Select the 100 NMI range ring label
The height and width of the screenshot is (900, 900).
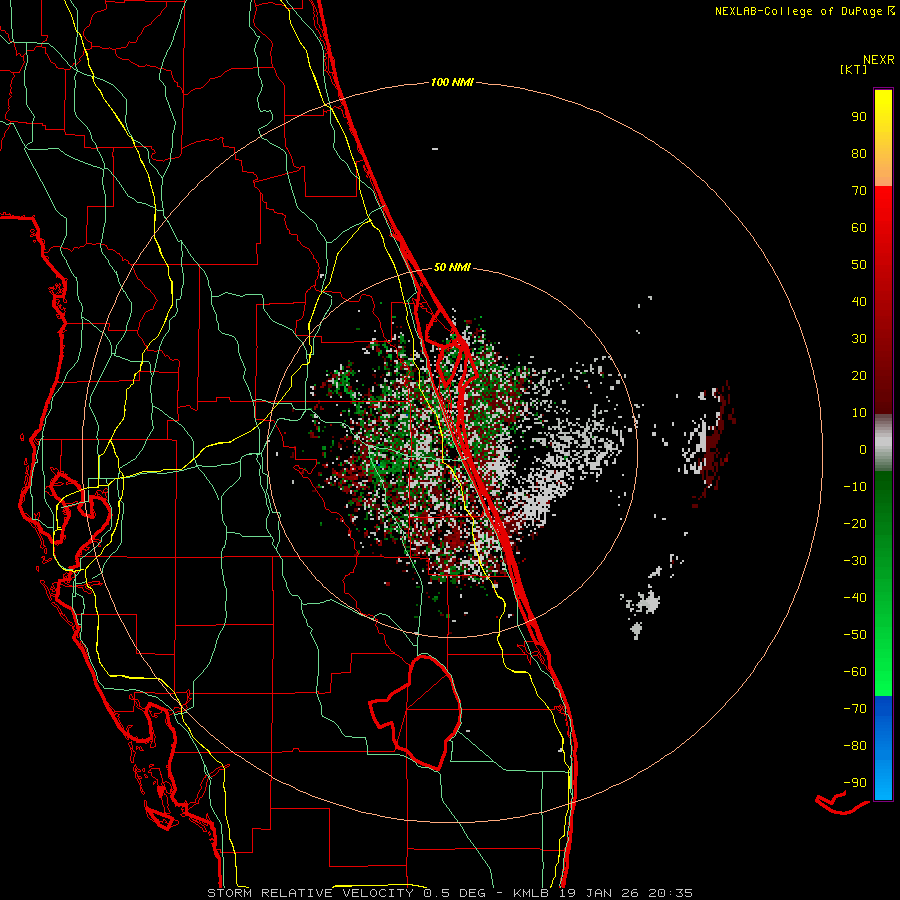tap(452, 82)
